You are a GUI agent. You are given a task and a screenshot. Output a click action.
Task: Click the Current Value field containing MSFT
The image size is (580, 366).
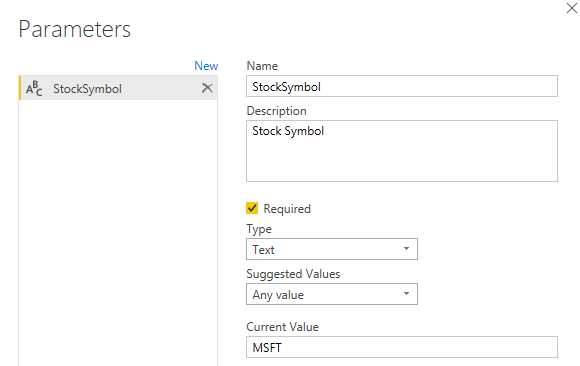pyautogui.click(x=402, y=347)
